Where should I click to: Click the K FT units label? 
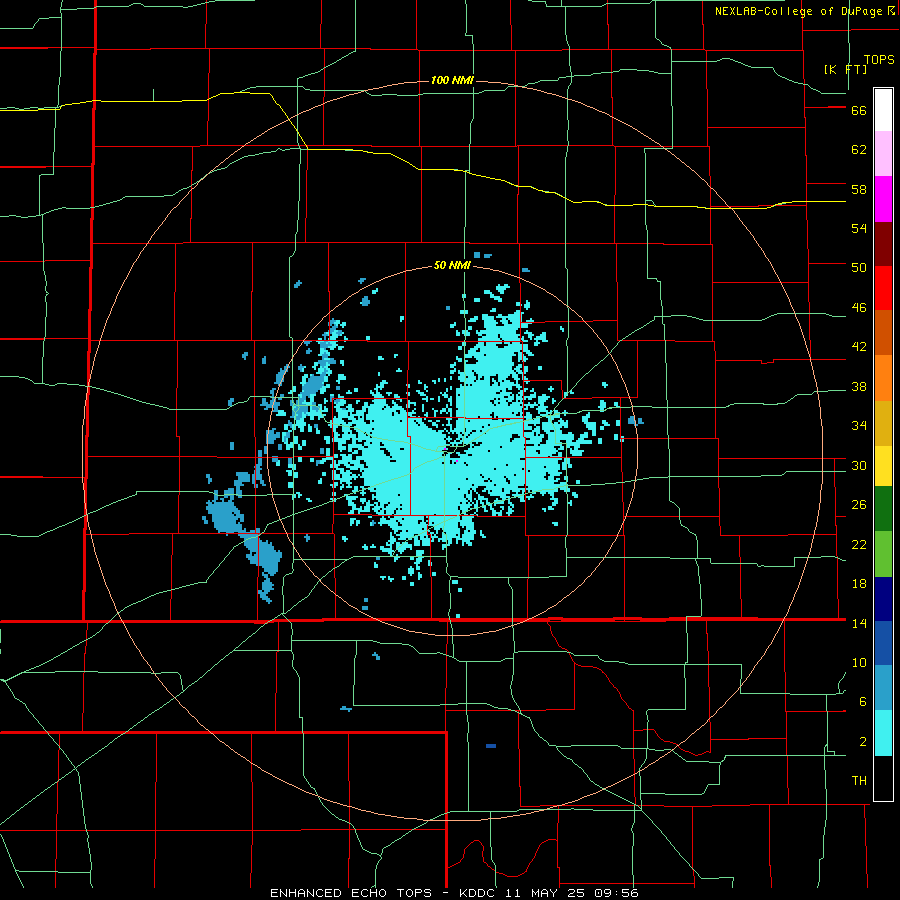point(845,69)
